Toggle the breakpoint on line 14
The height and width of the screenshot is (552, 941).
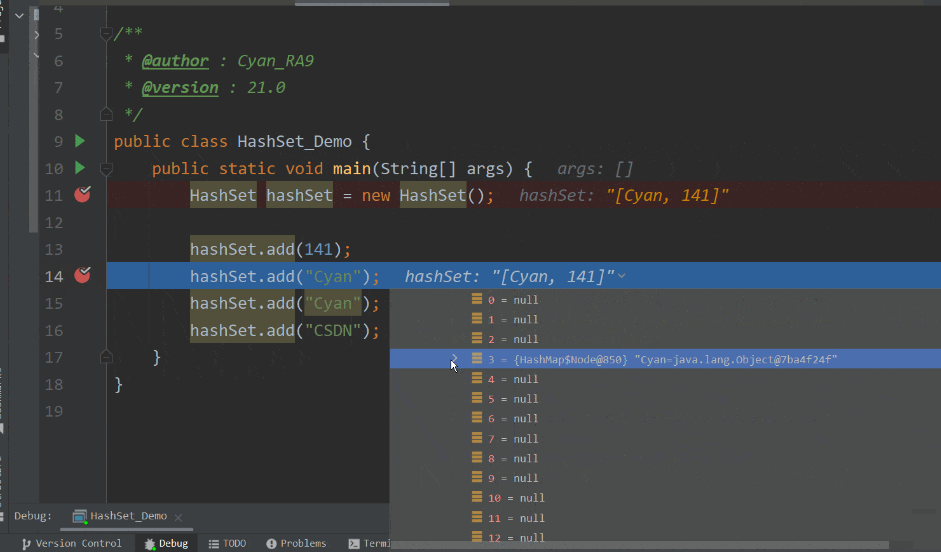click(x=82, y=275)
